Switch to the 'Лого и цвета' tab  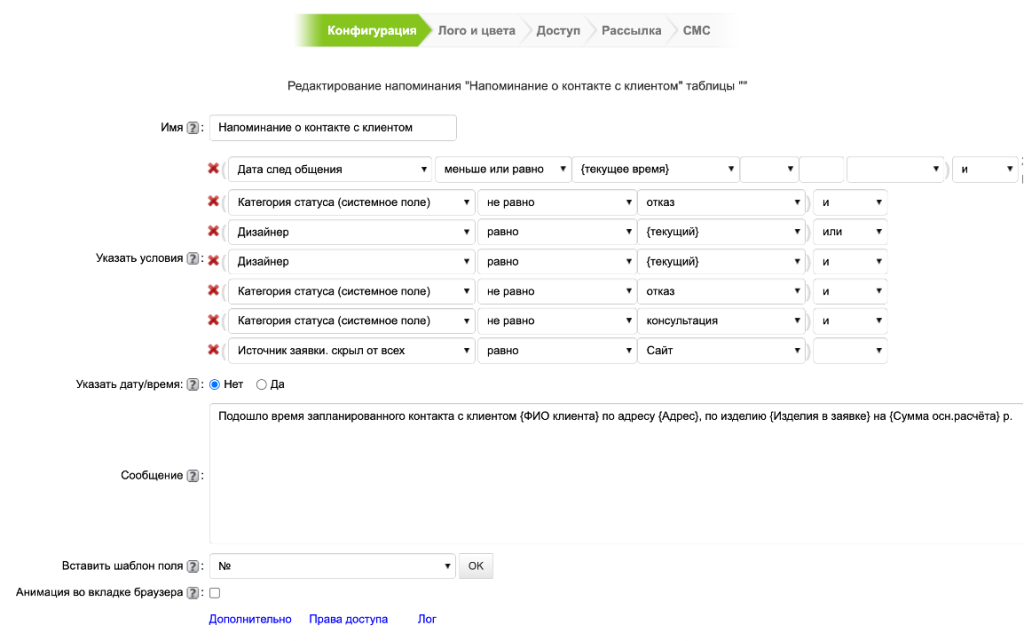[x=476, y=31]
